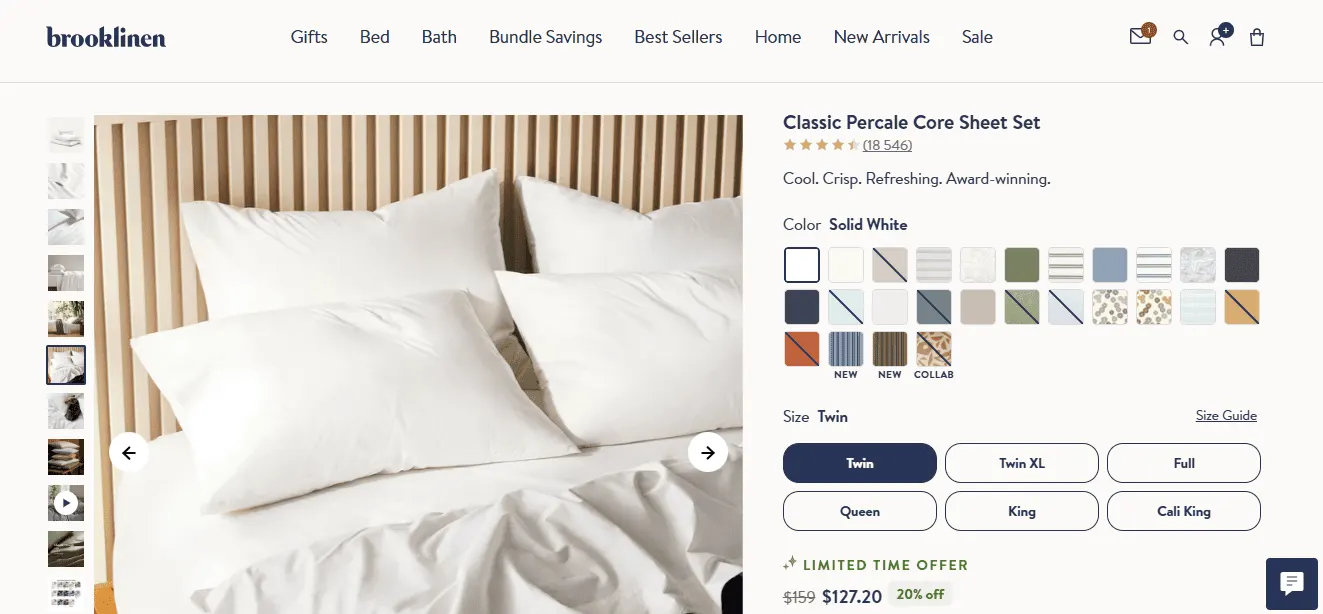Select the Solid White color swatch
The height and width of the screenshot is (614, 1323).
coord(801,264)
